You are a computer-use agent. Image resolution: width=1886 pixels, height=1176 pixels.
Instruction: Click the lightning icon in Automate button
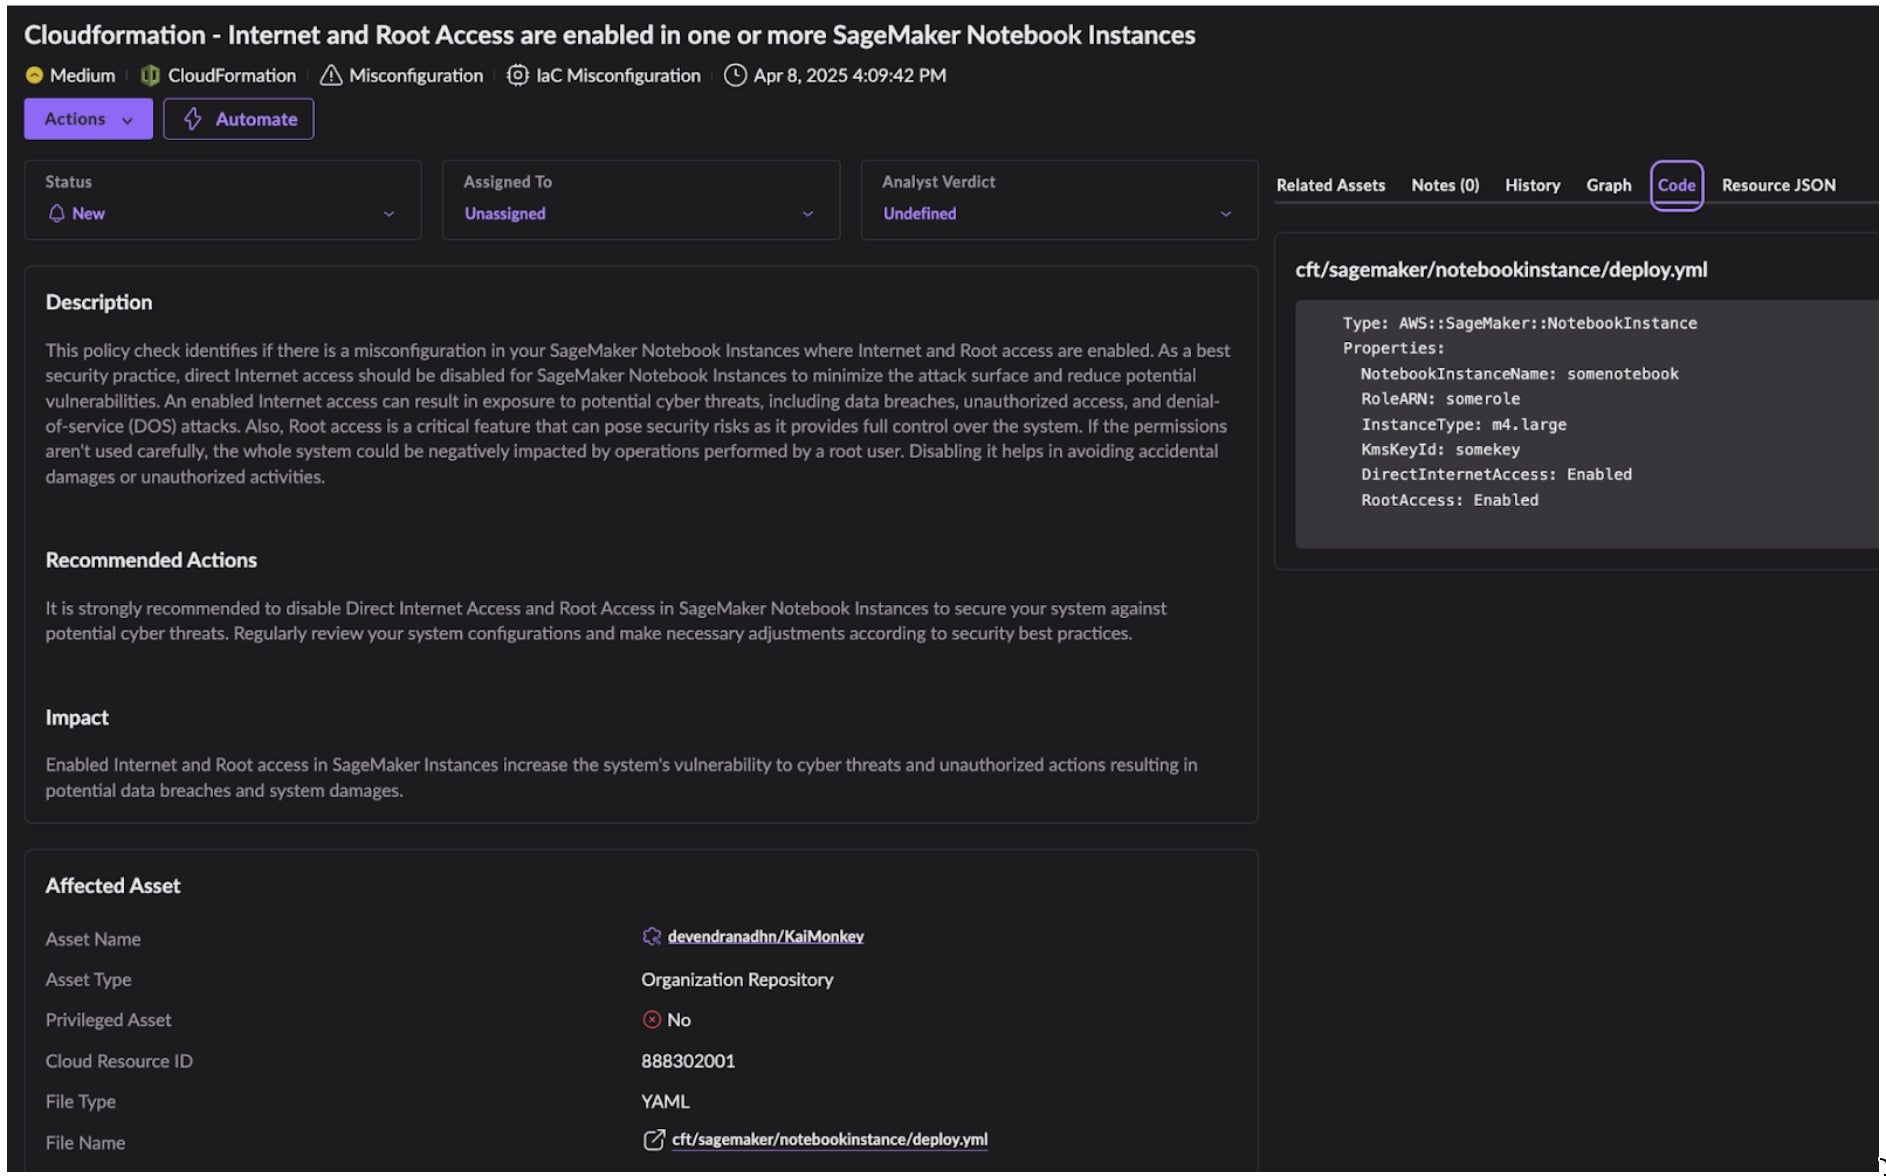(193, 119)
